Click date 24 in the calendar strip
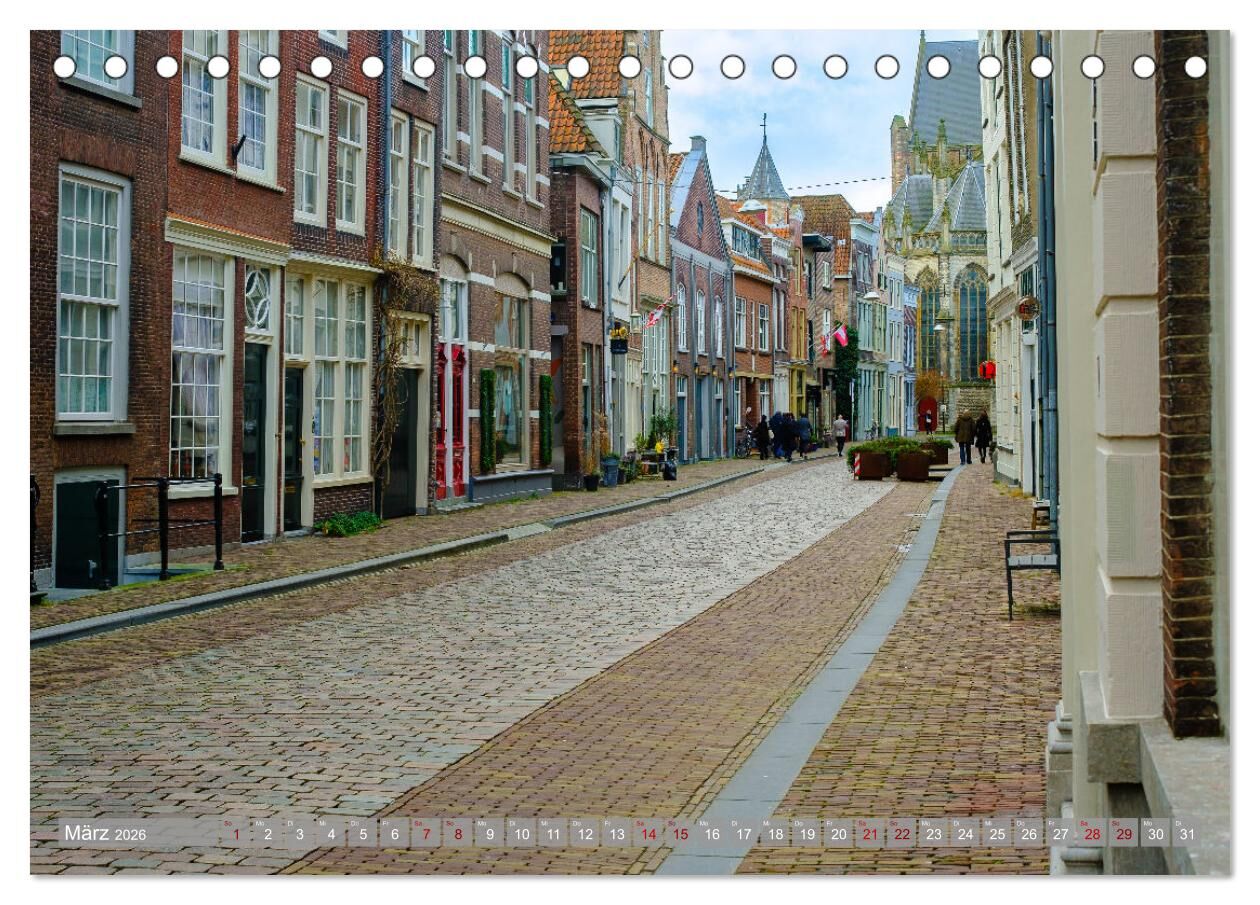This screenshot has width=1260, height=905. 965,833
